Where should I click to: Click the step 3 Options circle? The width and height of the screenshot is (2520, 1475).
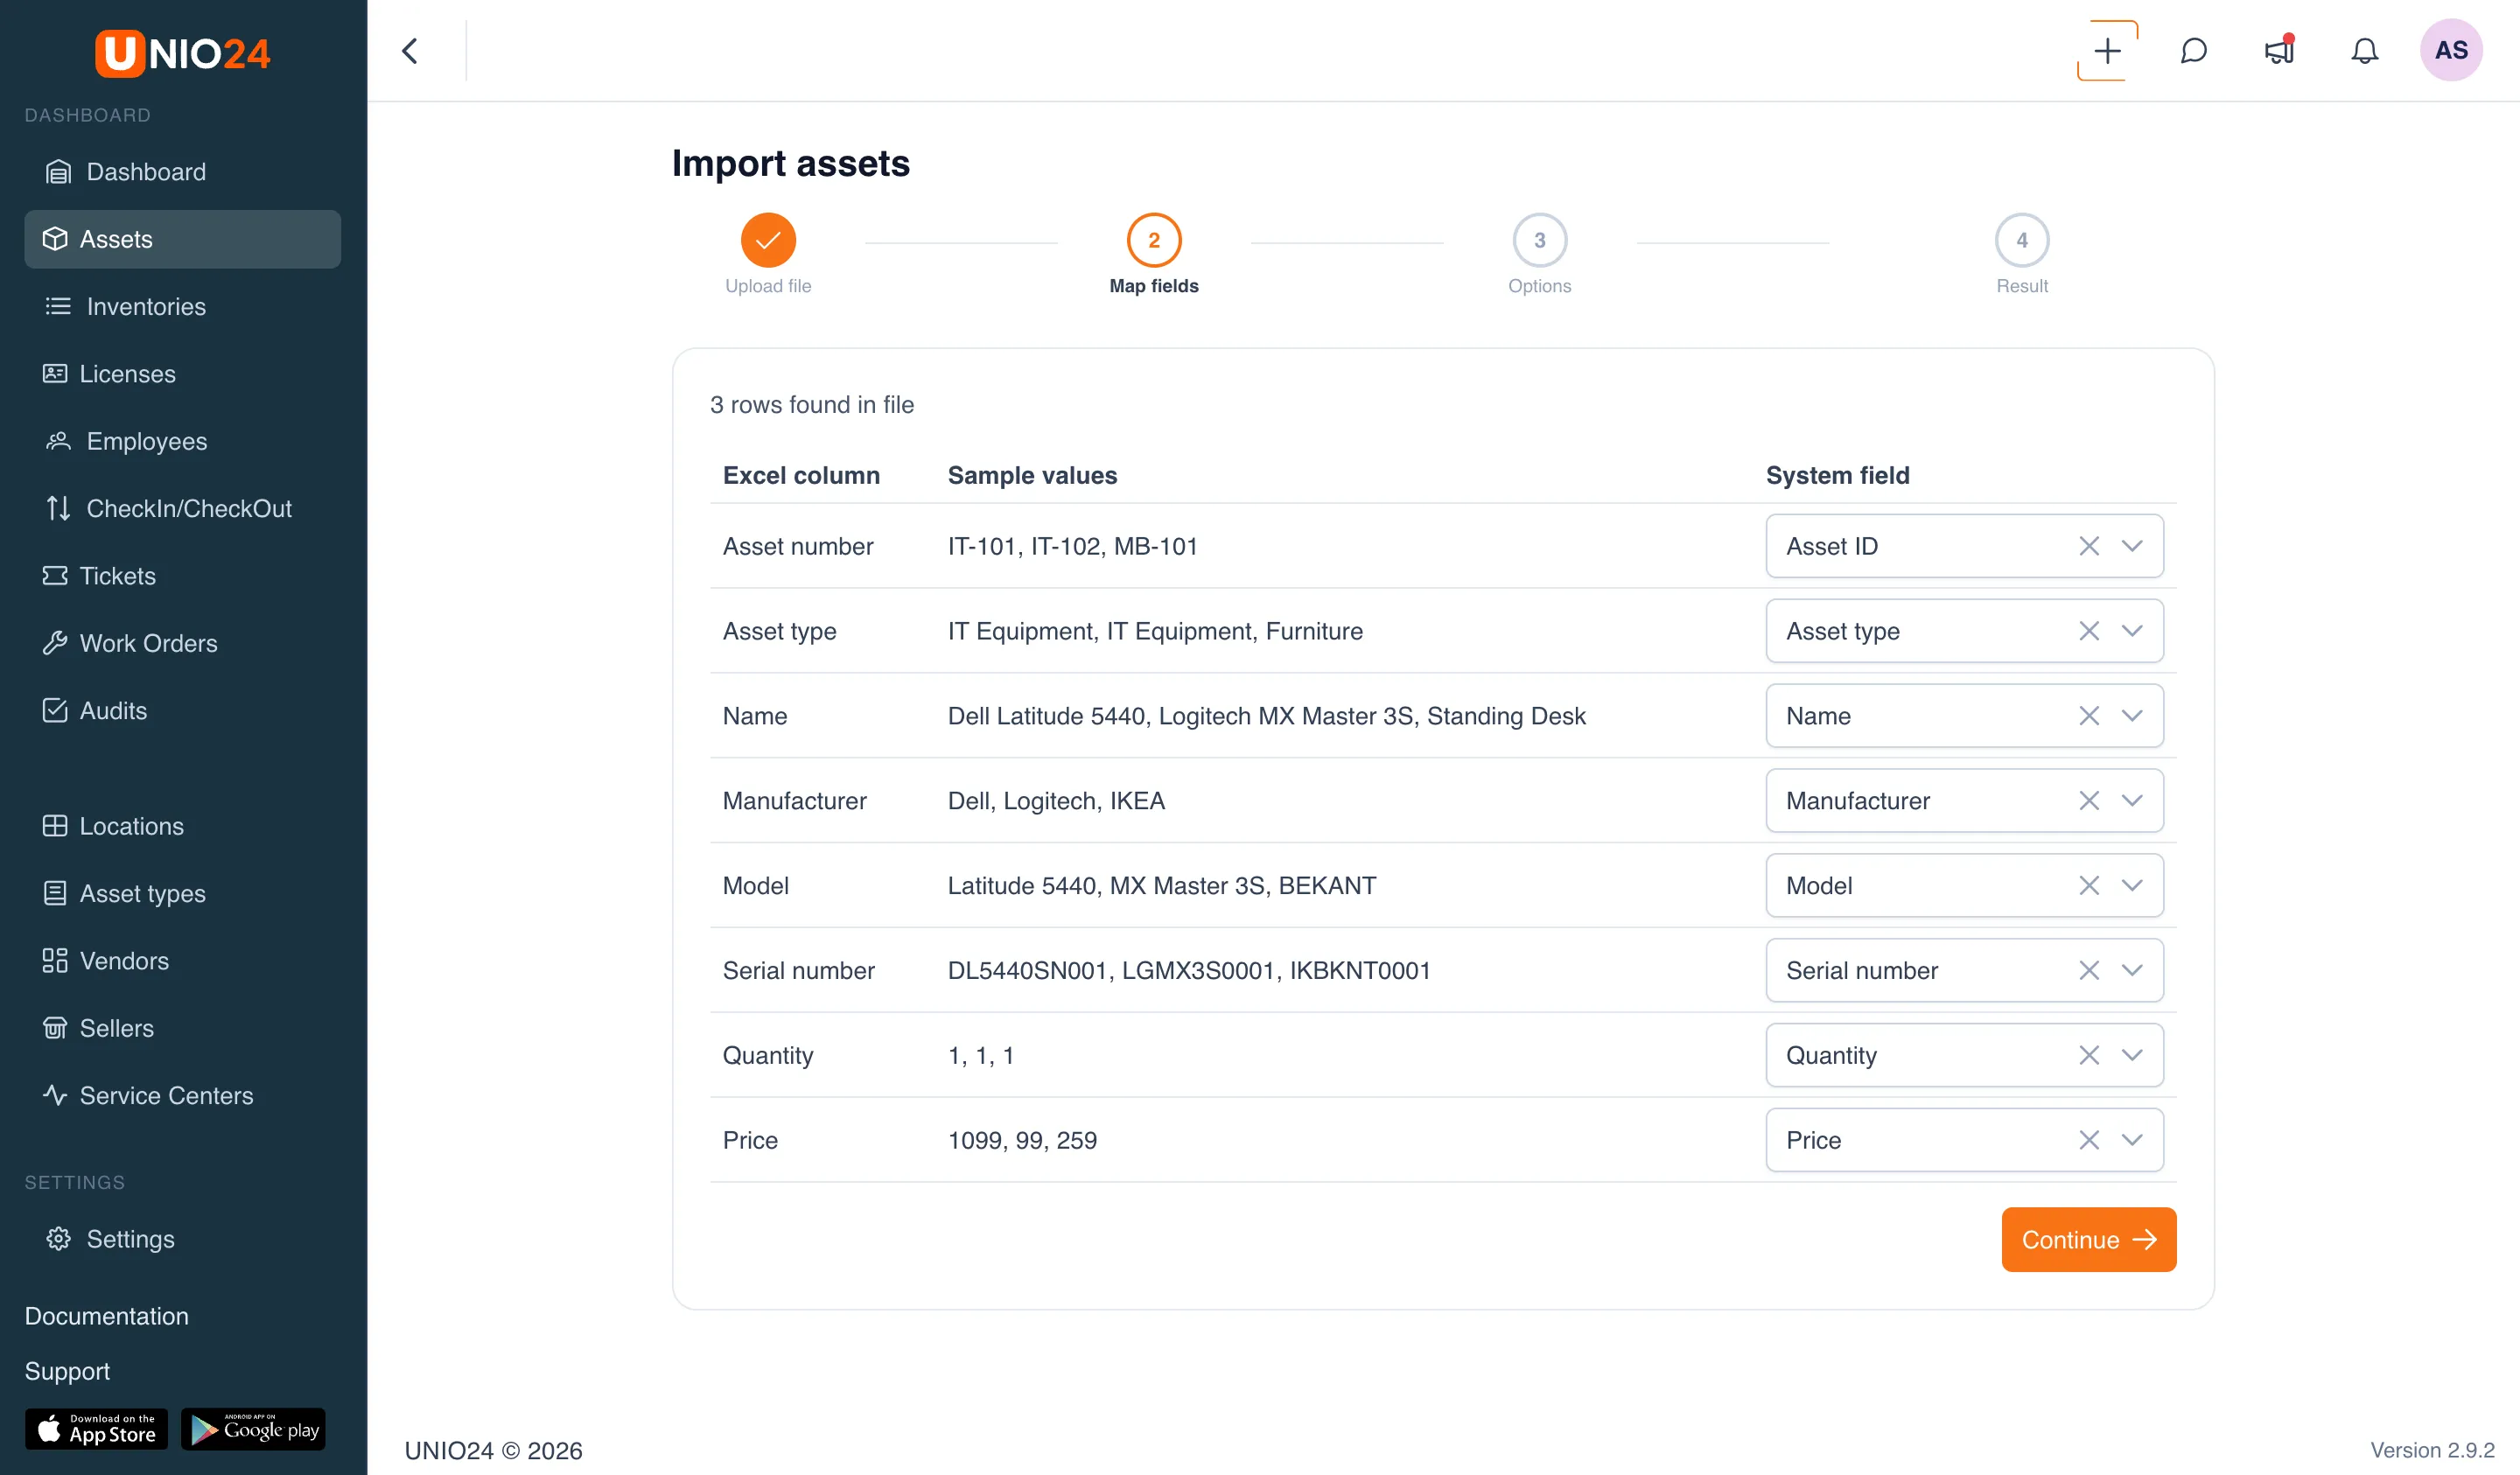(1540, 240)
